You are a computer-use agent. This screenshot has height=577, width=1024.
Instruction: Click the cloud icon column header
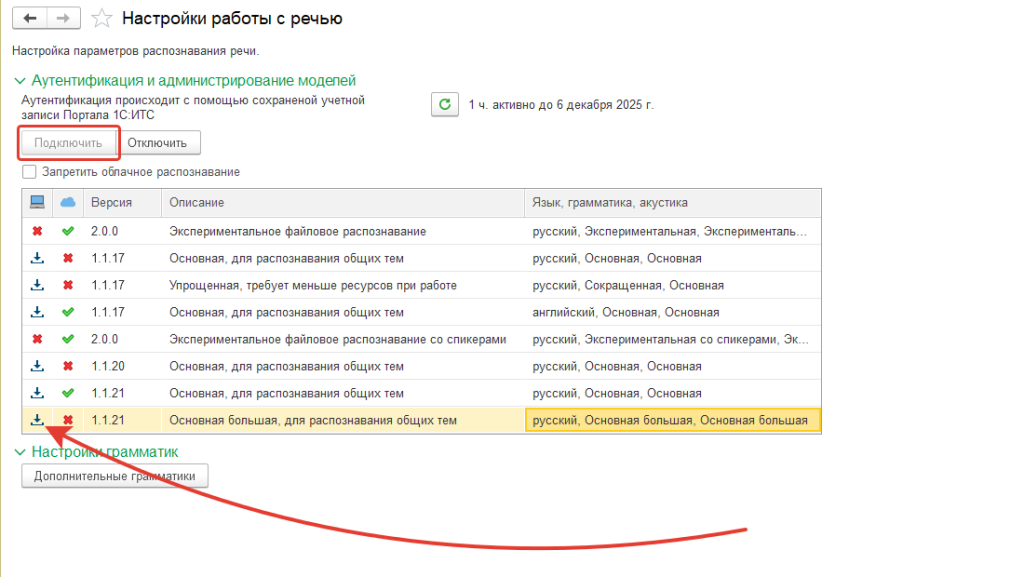coord(68,202)
